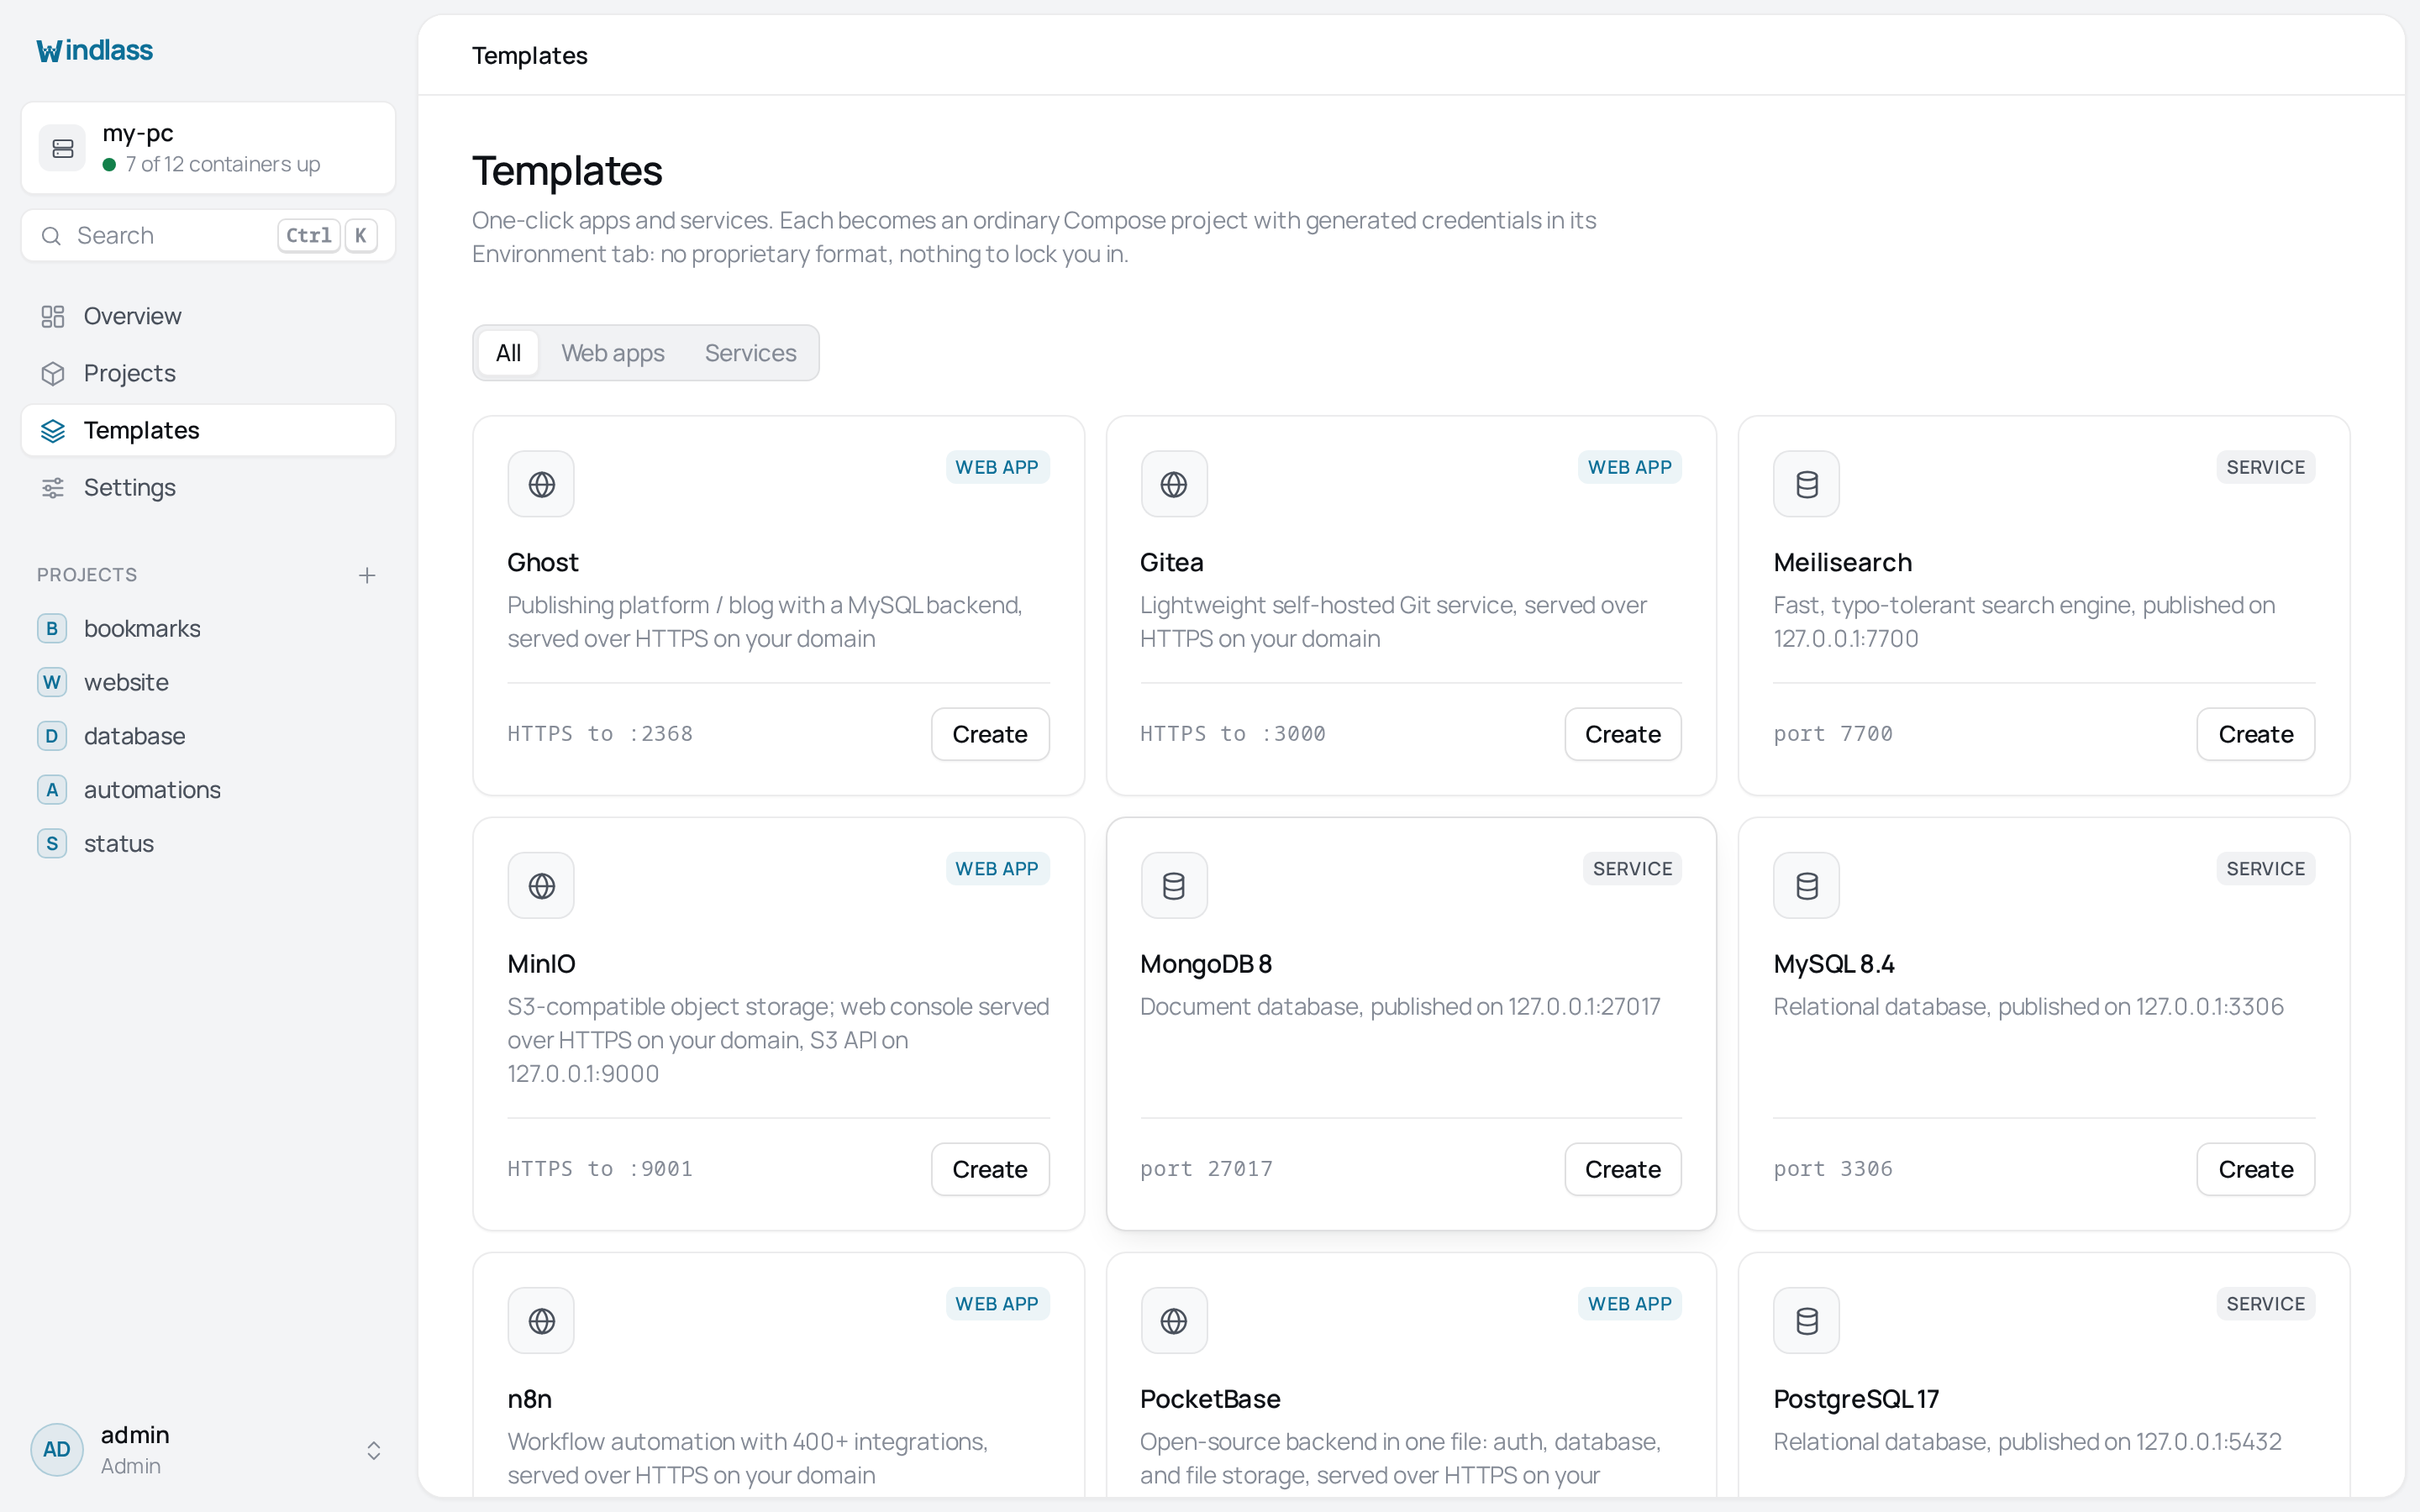Screen dimensions: 2420x1512
Task: Create the Gitea template
Action: point(1623,734)
